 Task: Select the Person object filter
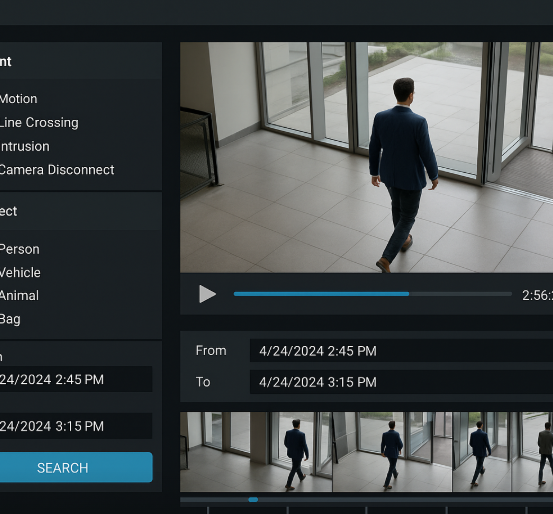tap(19, 249)
